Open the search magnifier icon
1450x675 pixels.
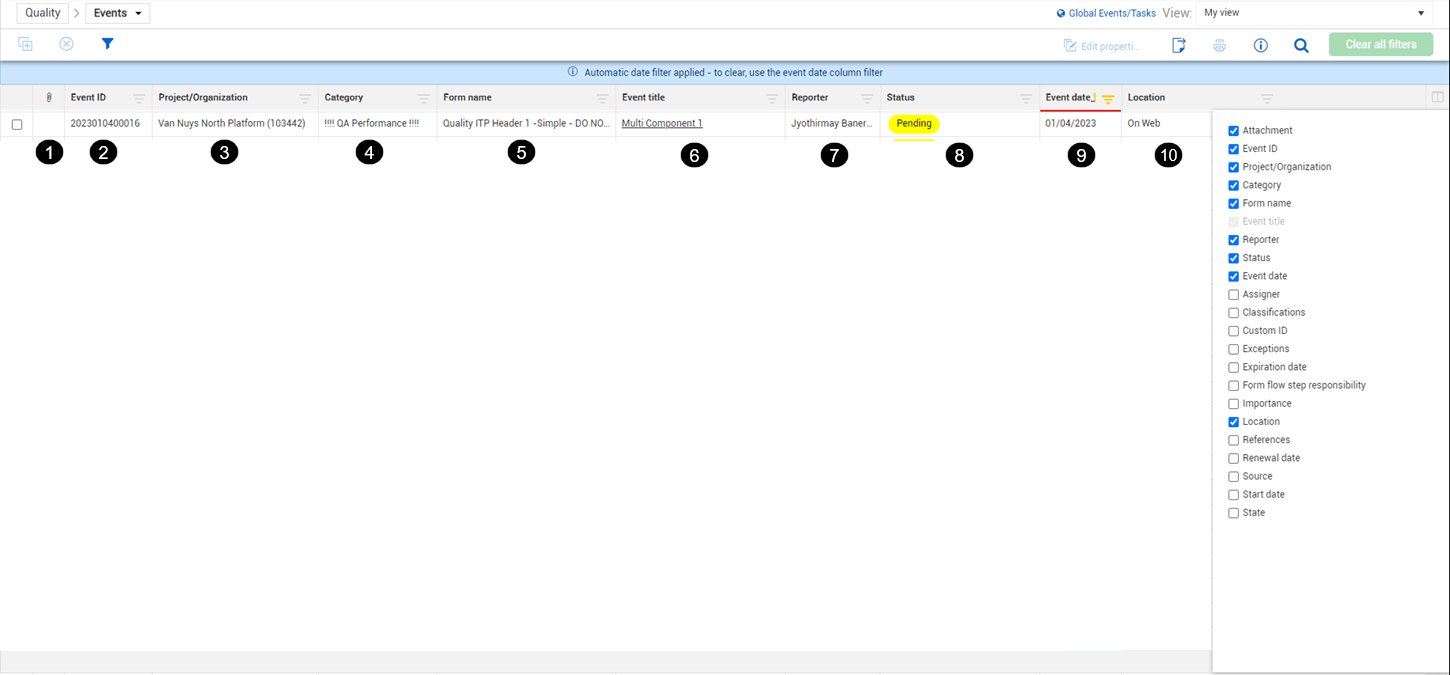tap(1301, 45)
